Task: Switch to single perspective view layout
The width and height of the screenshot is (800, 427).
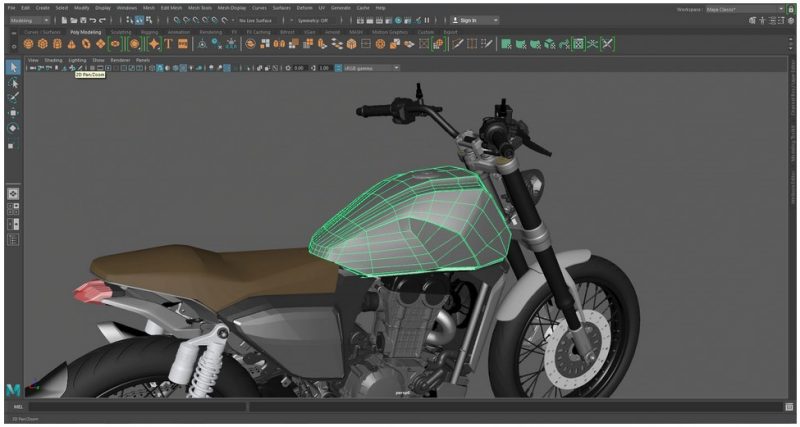Action: click(13, 193)
